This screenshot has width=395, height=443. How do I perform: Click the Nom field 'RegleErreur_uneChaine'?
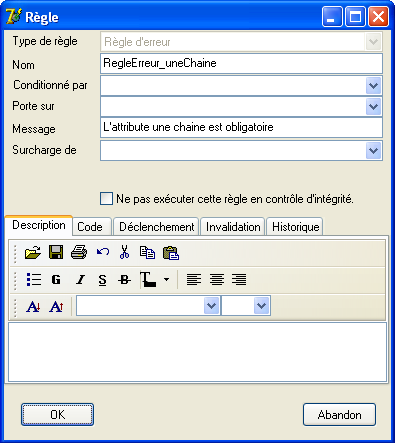tap(241, 63)
